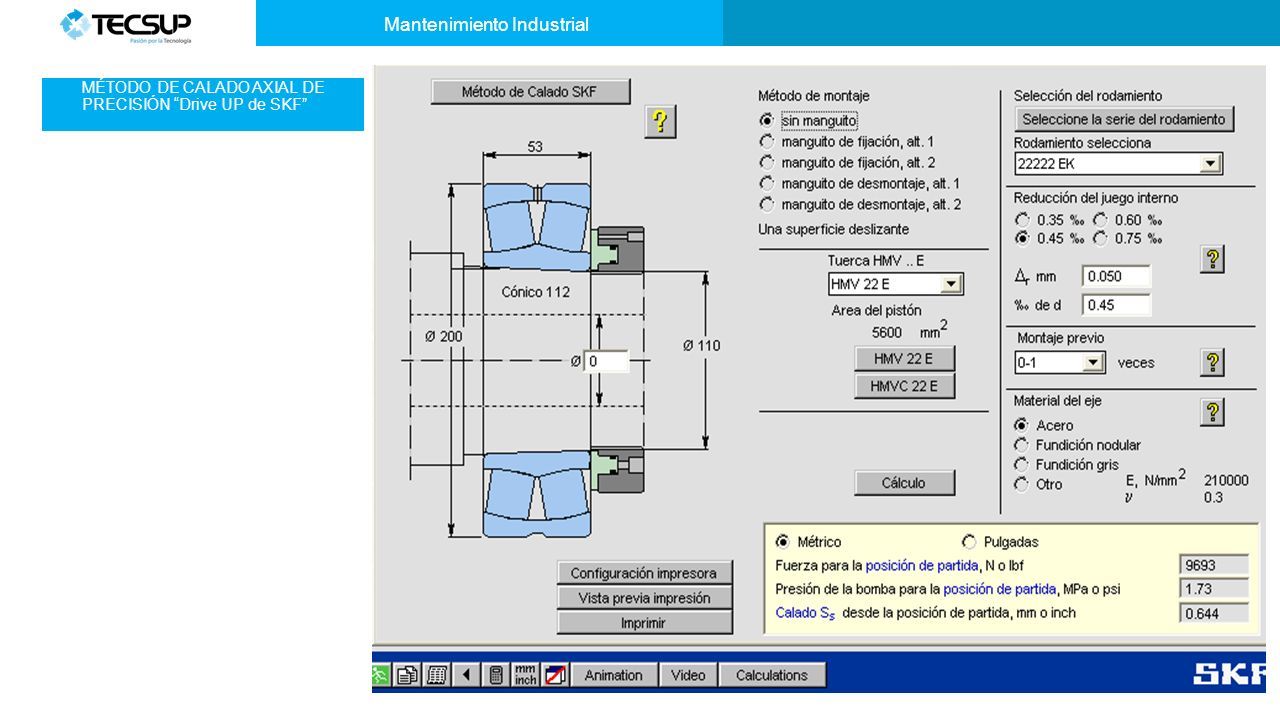Viewport: 1280px width, 720px height.
Task: Open the Calculations tab
Action: pos(771,675)
